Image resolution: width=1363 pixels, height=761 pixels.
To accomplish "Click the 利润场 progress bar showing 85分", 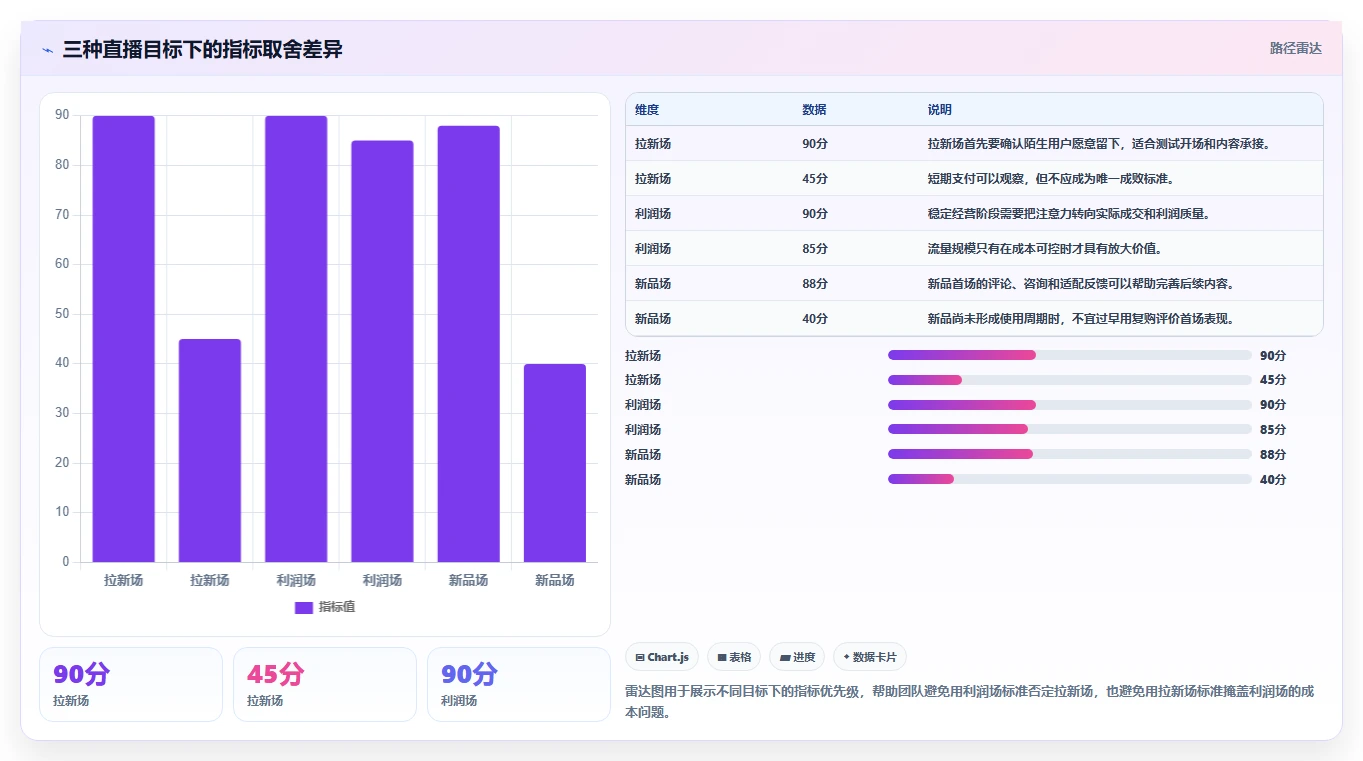I will tap(1070, 430).
